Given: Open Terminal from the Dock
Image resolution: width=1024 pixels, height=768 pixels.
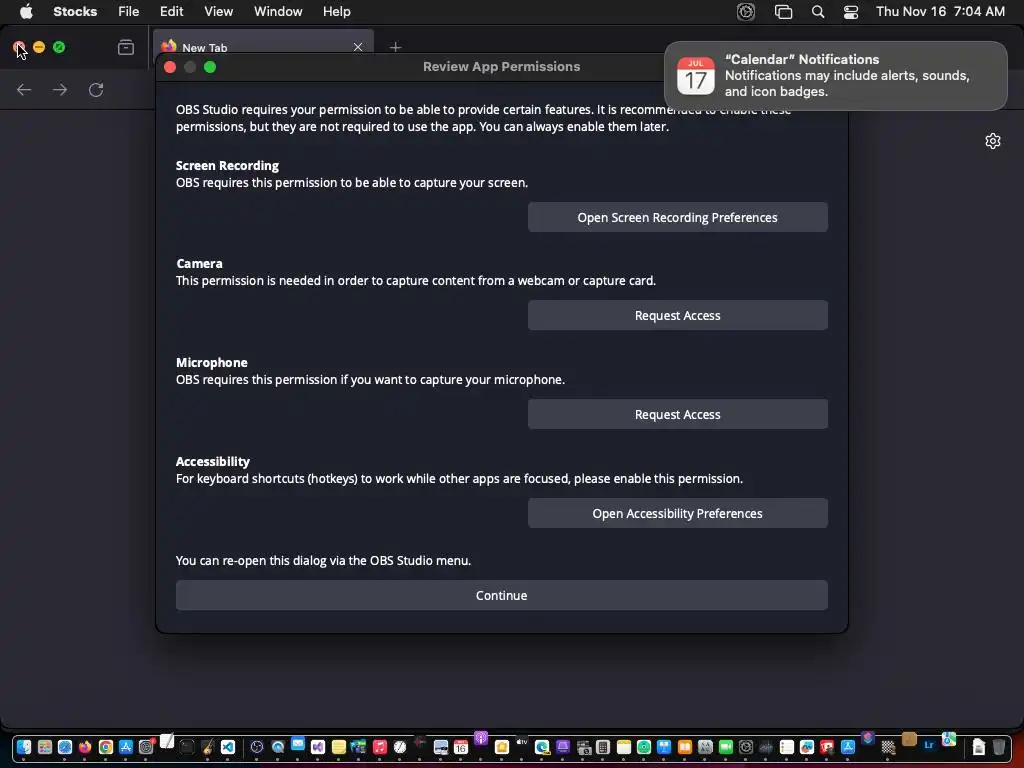Looking at the screenshot, I should 187,747.
